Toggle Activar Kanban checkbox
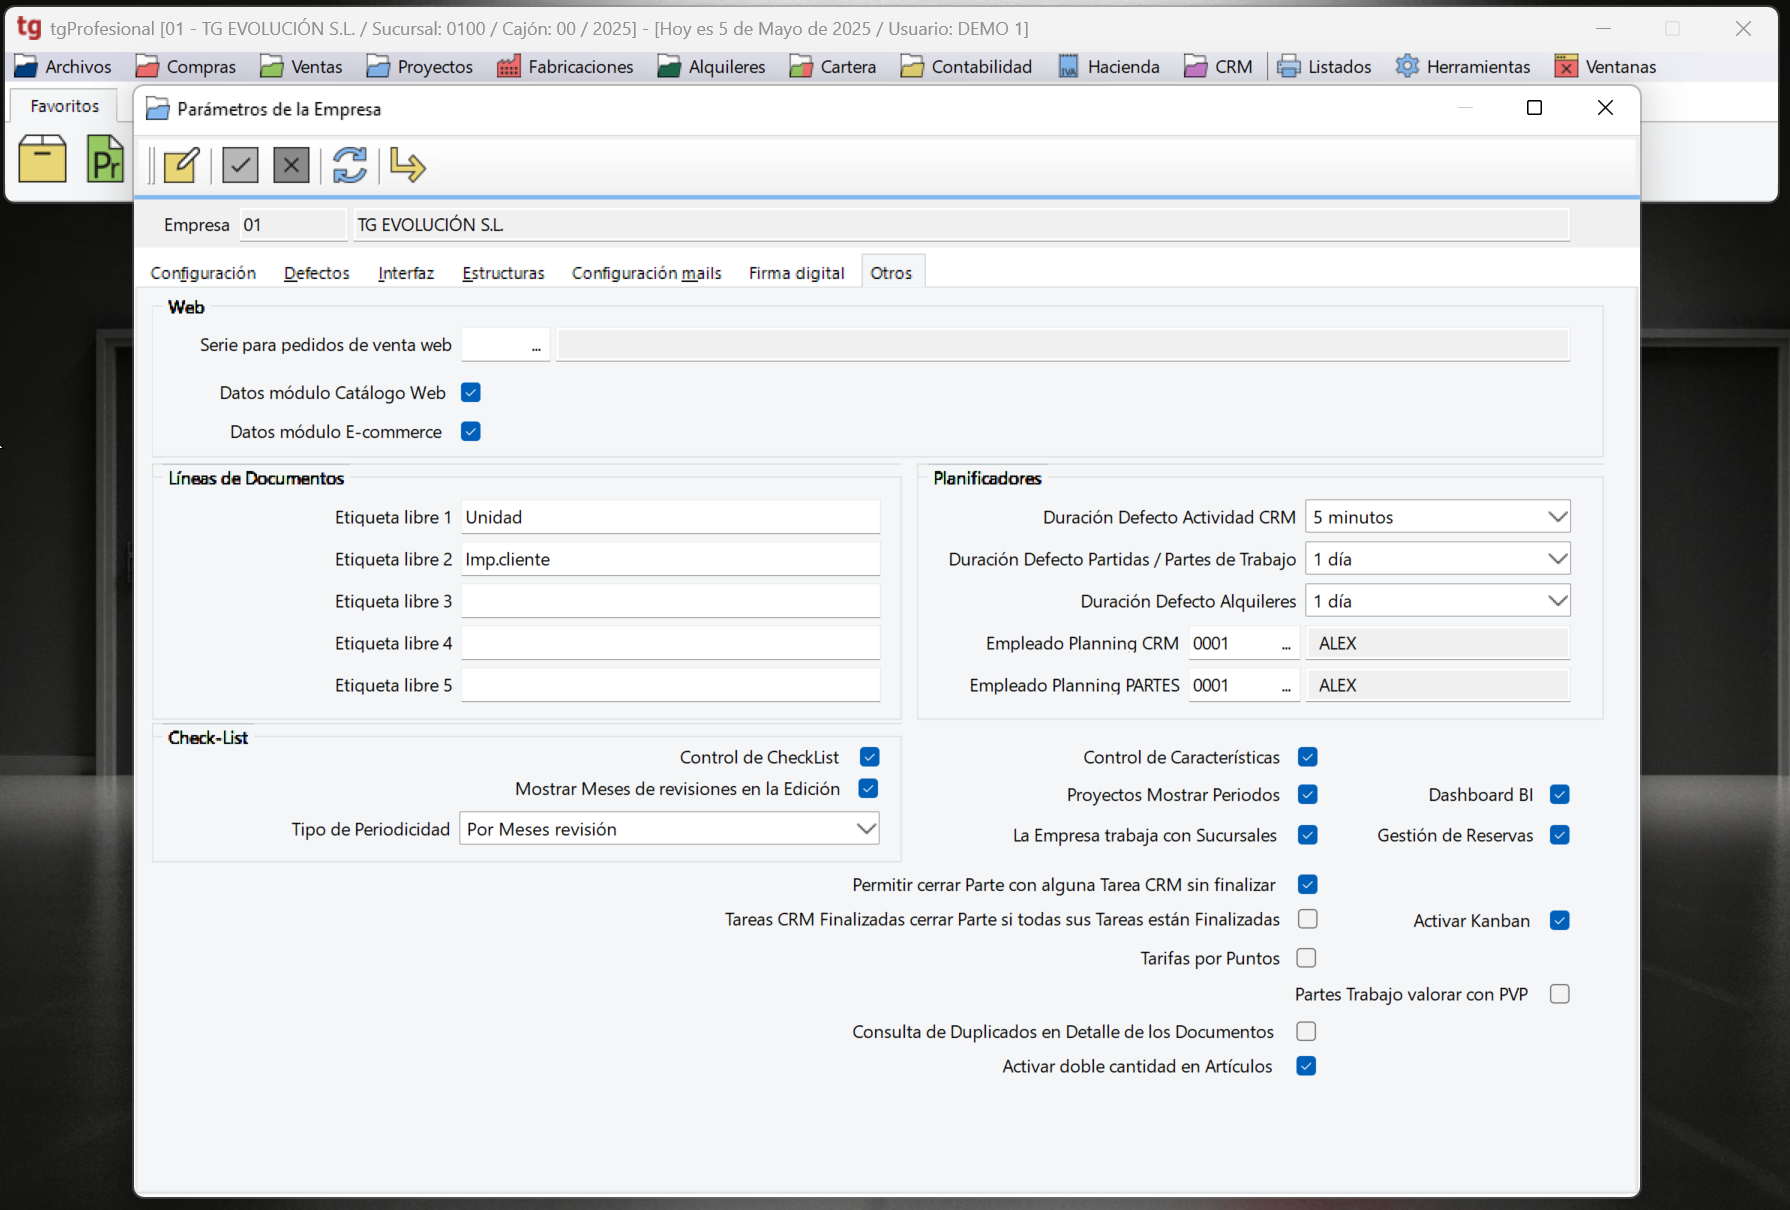Image resolution: width=1790 pixels, height=1210 pixels. click(x=1560, y=921)
